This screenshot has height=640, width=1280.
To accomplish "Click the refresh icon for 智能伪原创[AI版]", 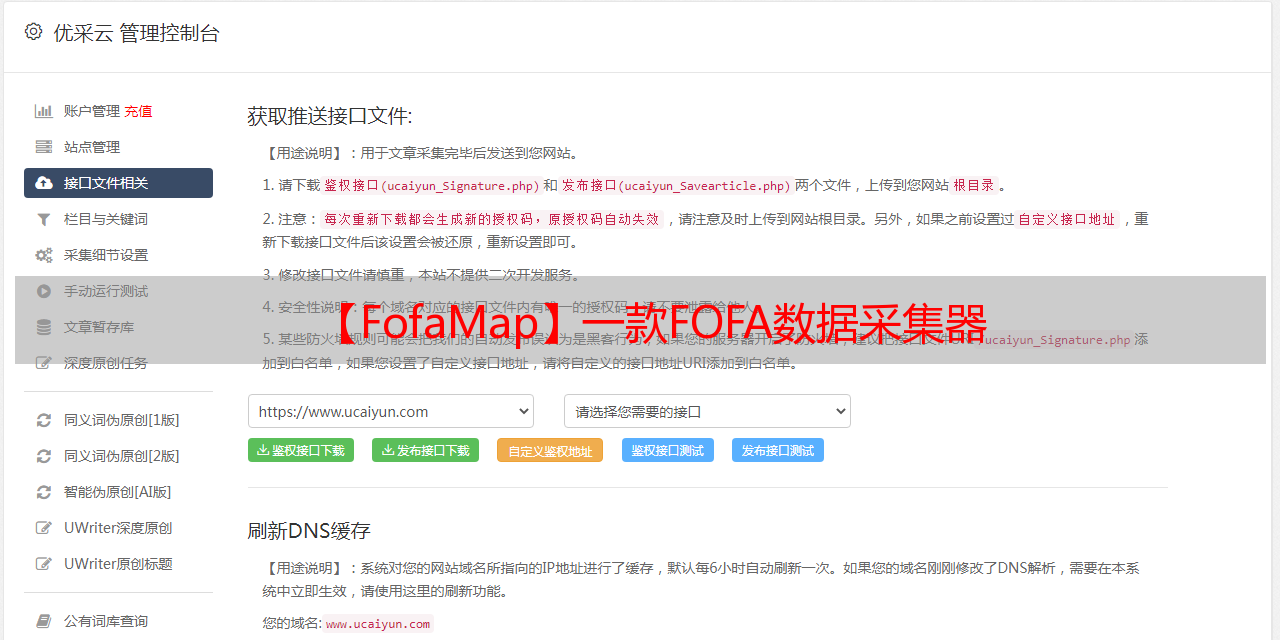I will 43,492.
